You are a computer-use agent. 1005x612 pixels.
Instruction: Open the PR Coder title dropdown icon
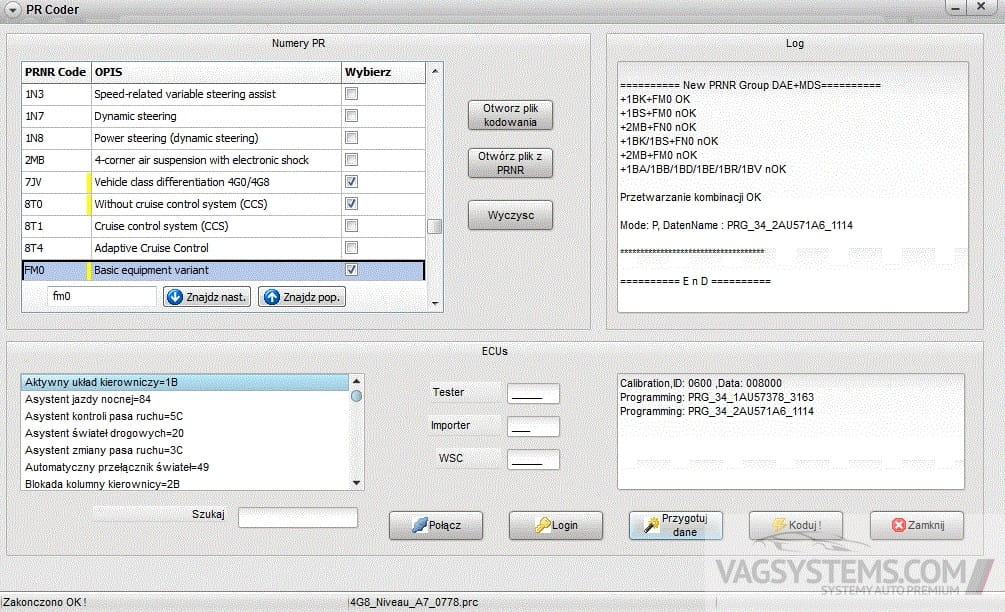(13, 10)
